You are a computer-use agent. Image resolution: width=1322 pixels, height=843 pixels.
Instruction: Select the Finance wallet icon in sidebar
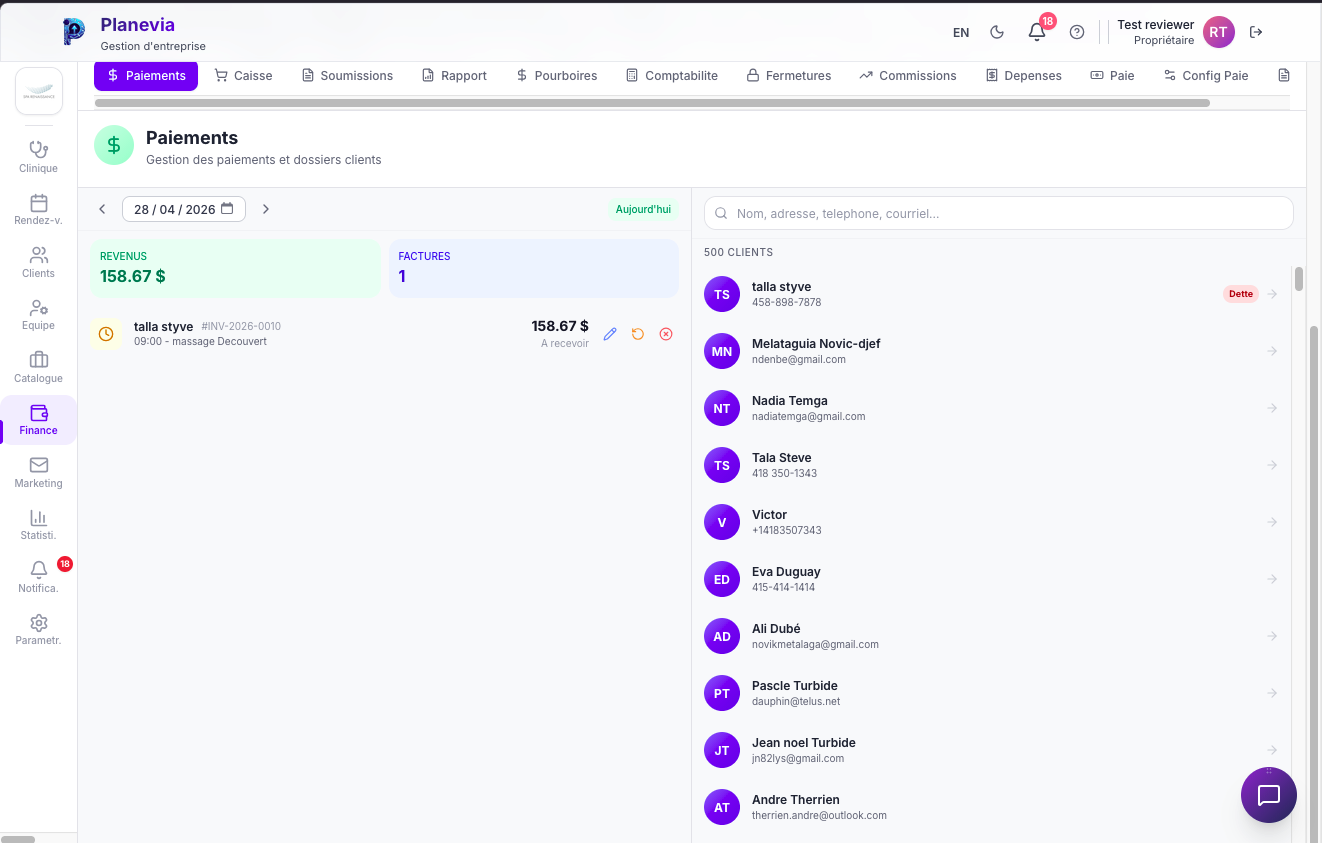[39, 412]
